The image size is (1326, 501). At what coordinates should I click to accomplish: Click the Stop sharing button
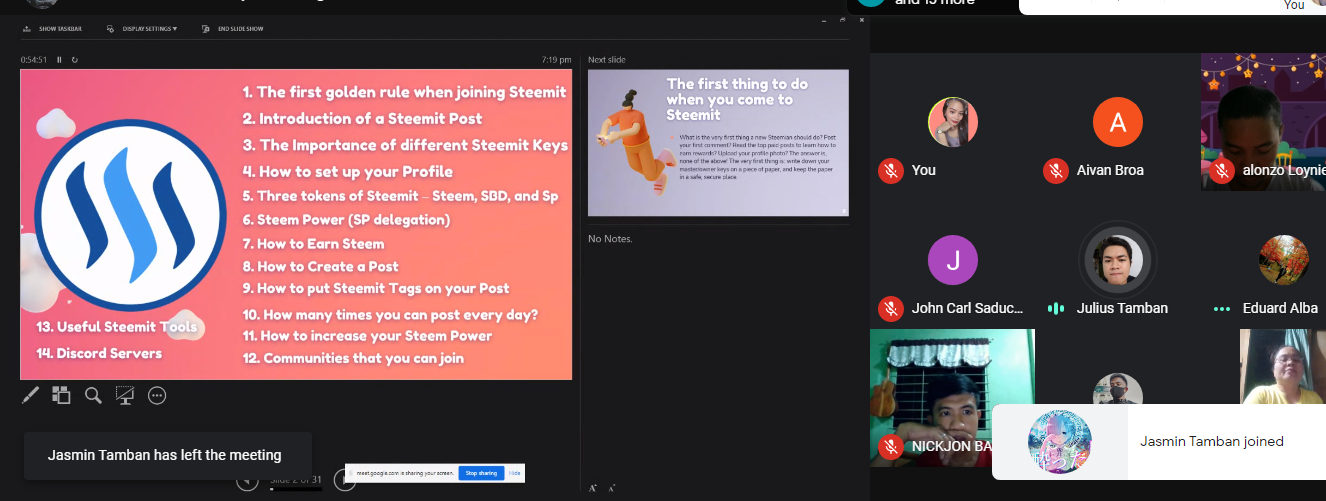tap(481, 473)
